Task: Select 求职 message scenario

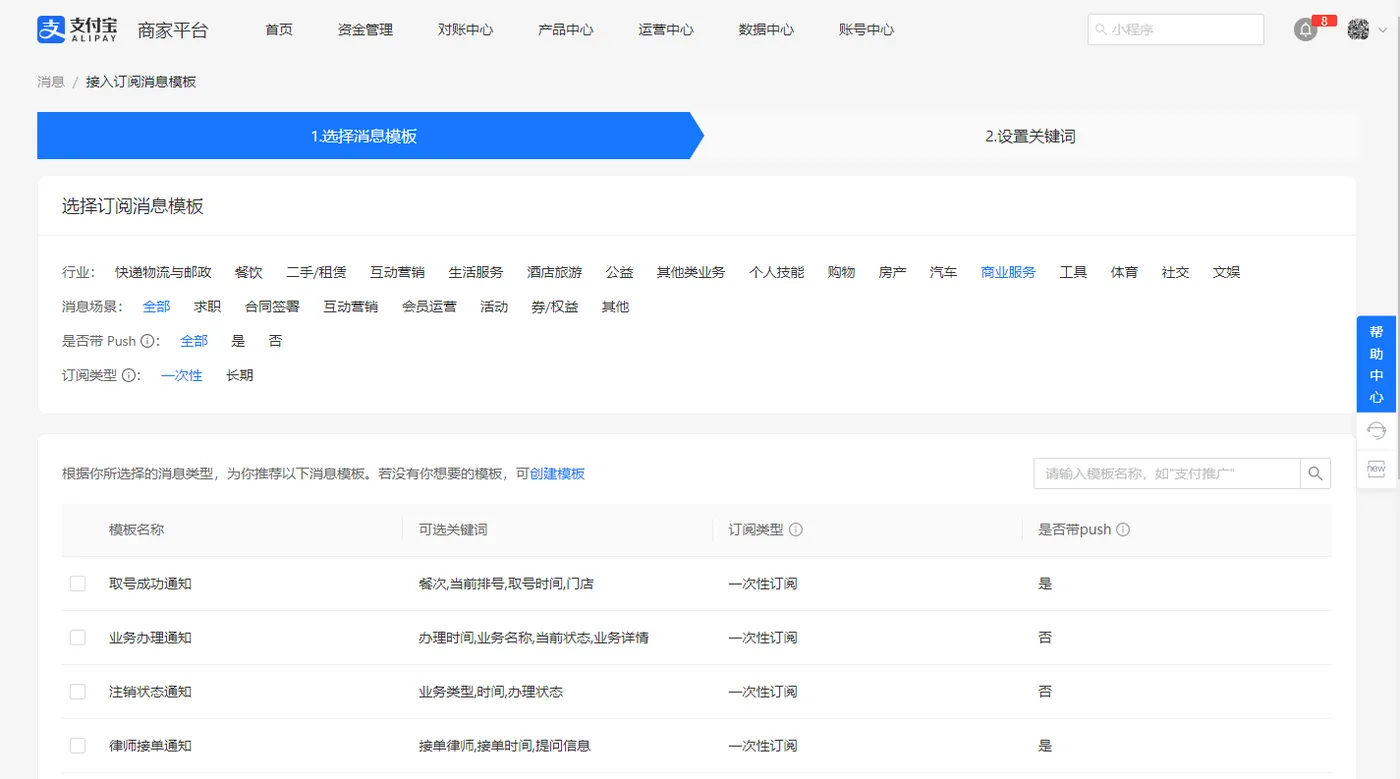Action: click(x=208, y=307)
